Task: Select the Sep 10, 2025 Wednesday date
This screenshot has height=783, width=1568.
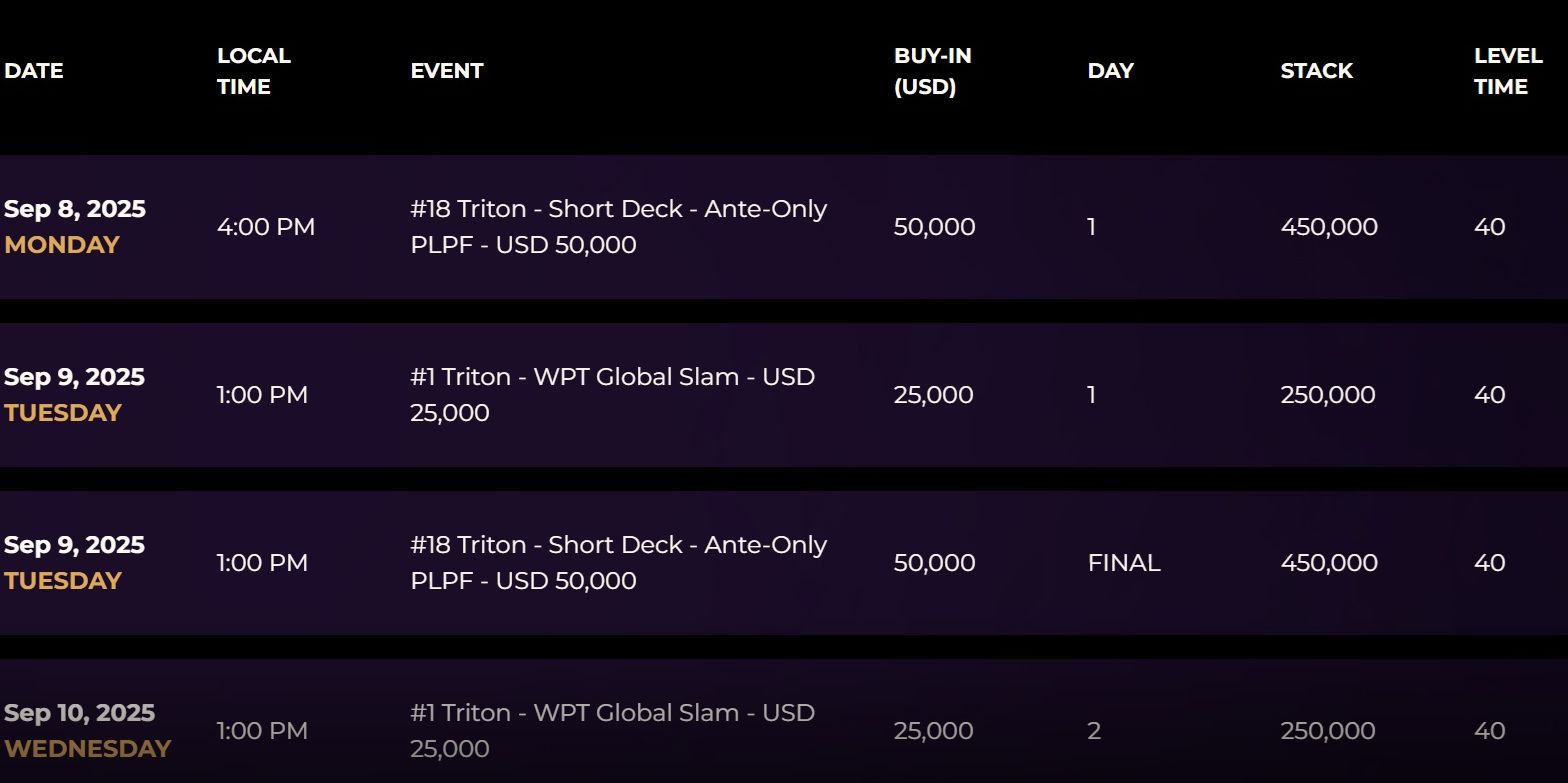Action: (x=87, y=731)
